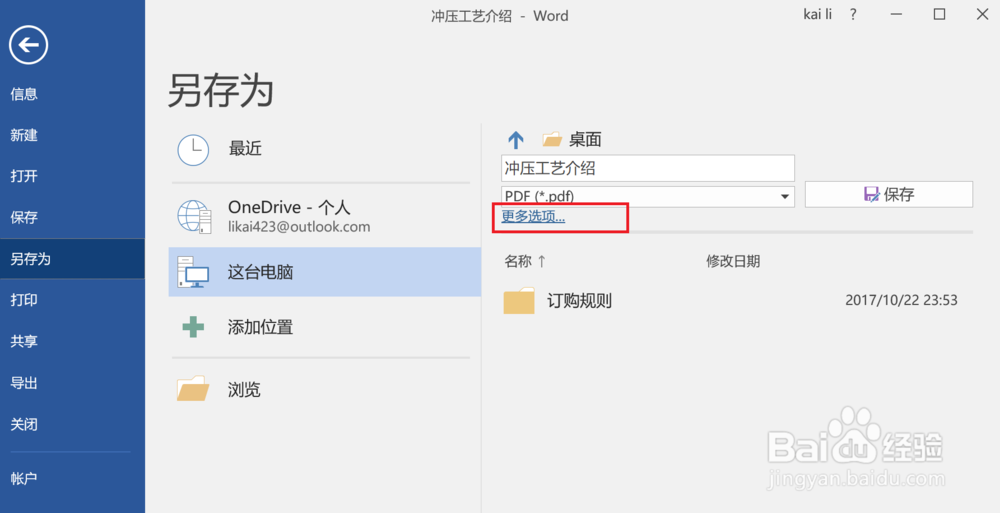This screenshot has height=513, width=1000.
Task: Open the PDF (*.pdf) file type dropdown
Action: (648, 197)
